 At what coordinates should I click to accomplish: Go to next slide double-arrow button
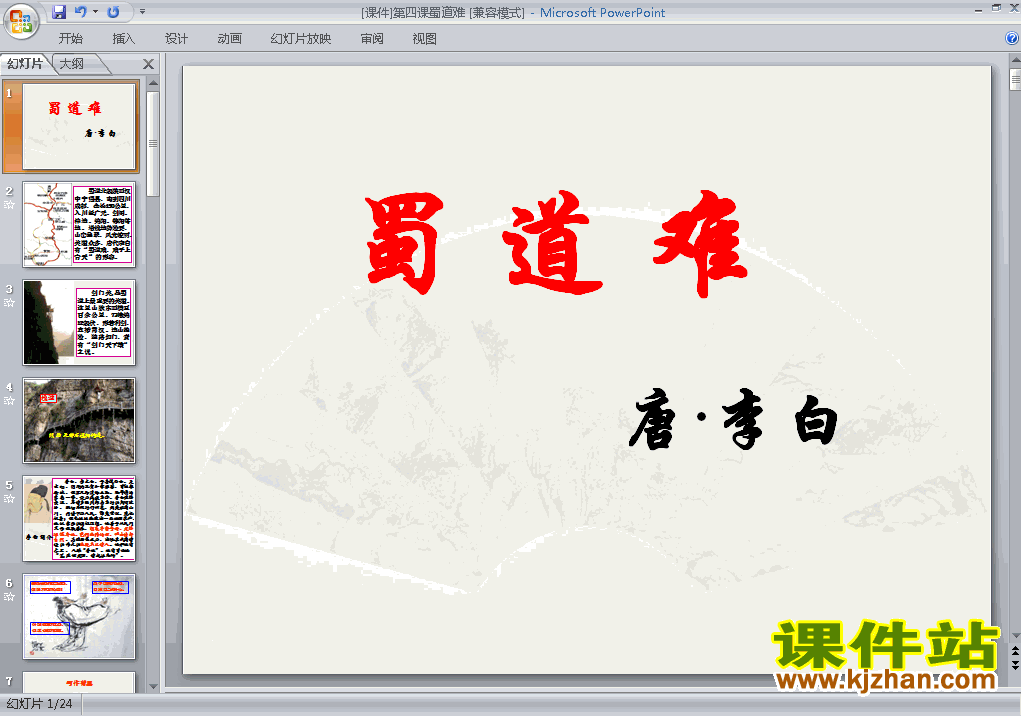tap(1015, 665)
